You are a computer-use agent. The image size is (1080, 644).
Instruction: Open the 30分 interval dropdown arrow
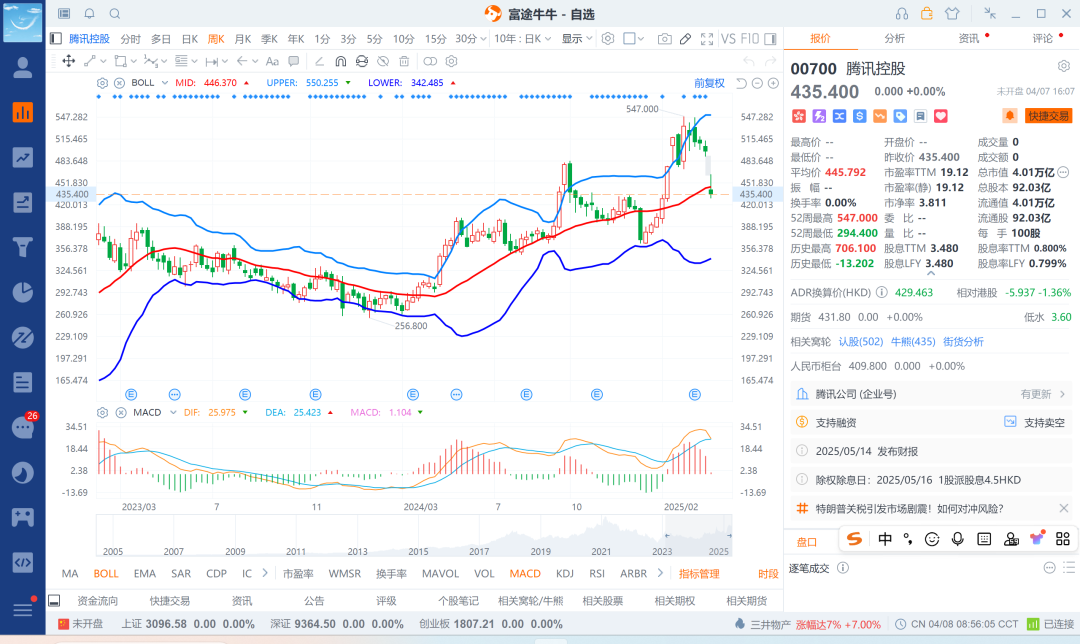(x=484, y=39)
